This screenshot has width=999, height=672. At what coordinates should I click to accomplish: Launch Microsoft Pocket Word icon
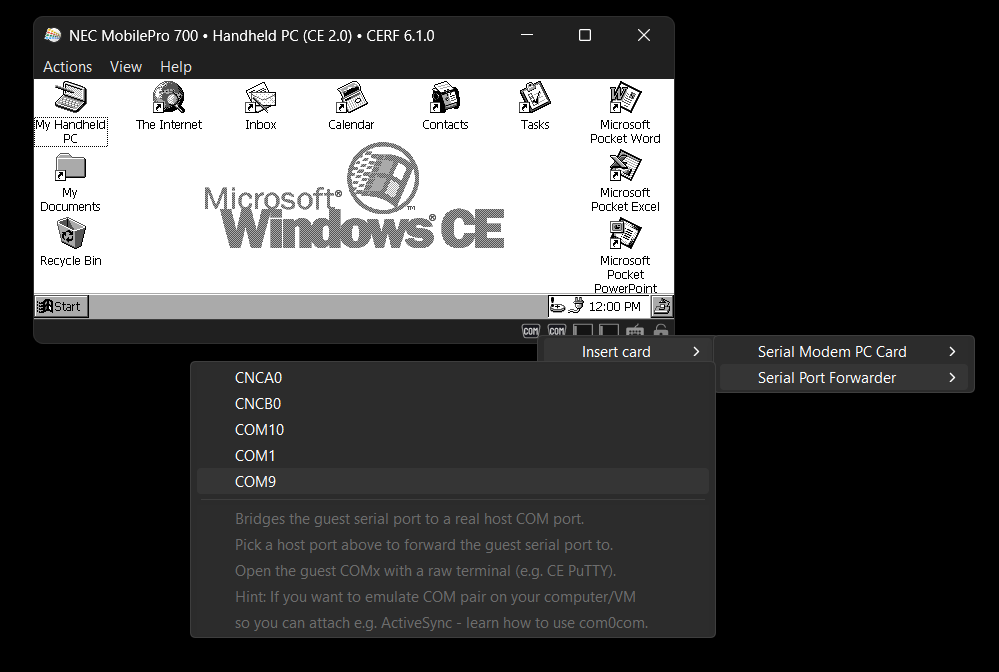pos(624,98)
